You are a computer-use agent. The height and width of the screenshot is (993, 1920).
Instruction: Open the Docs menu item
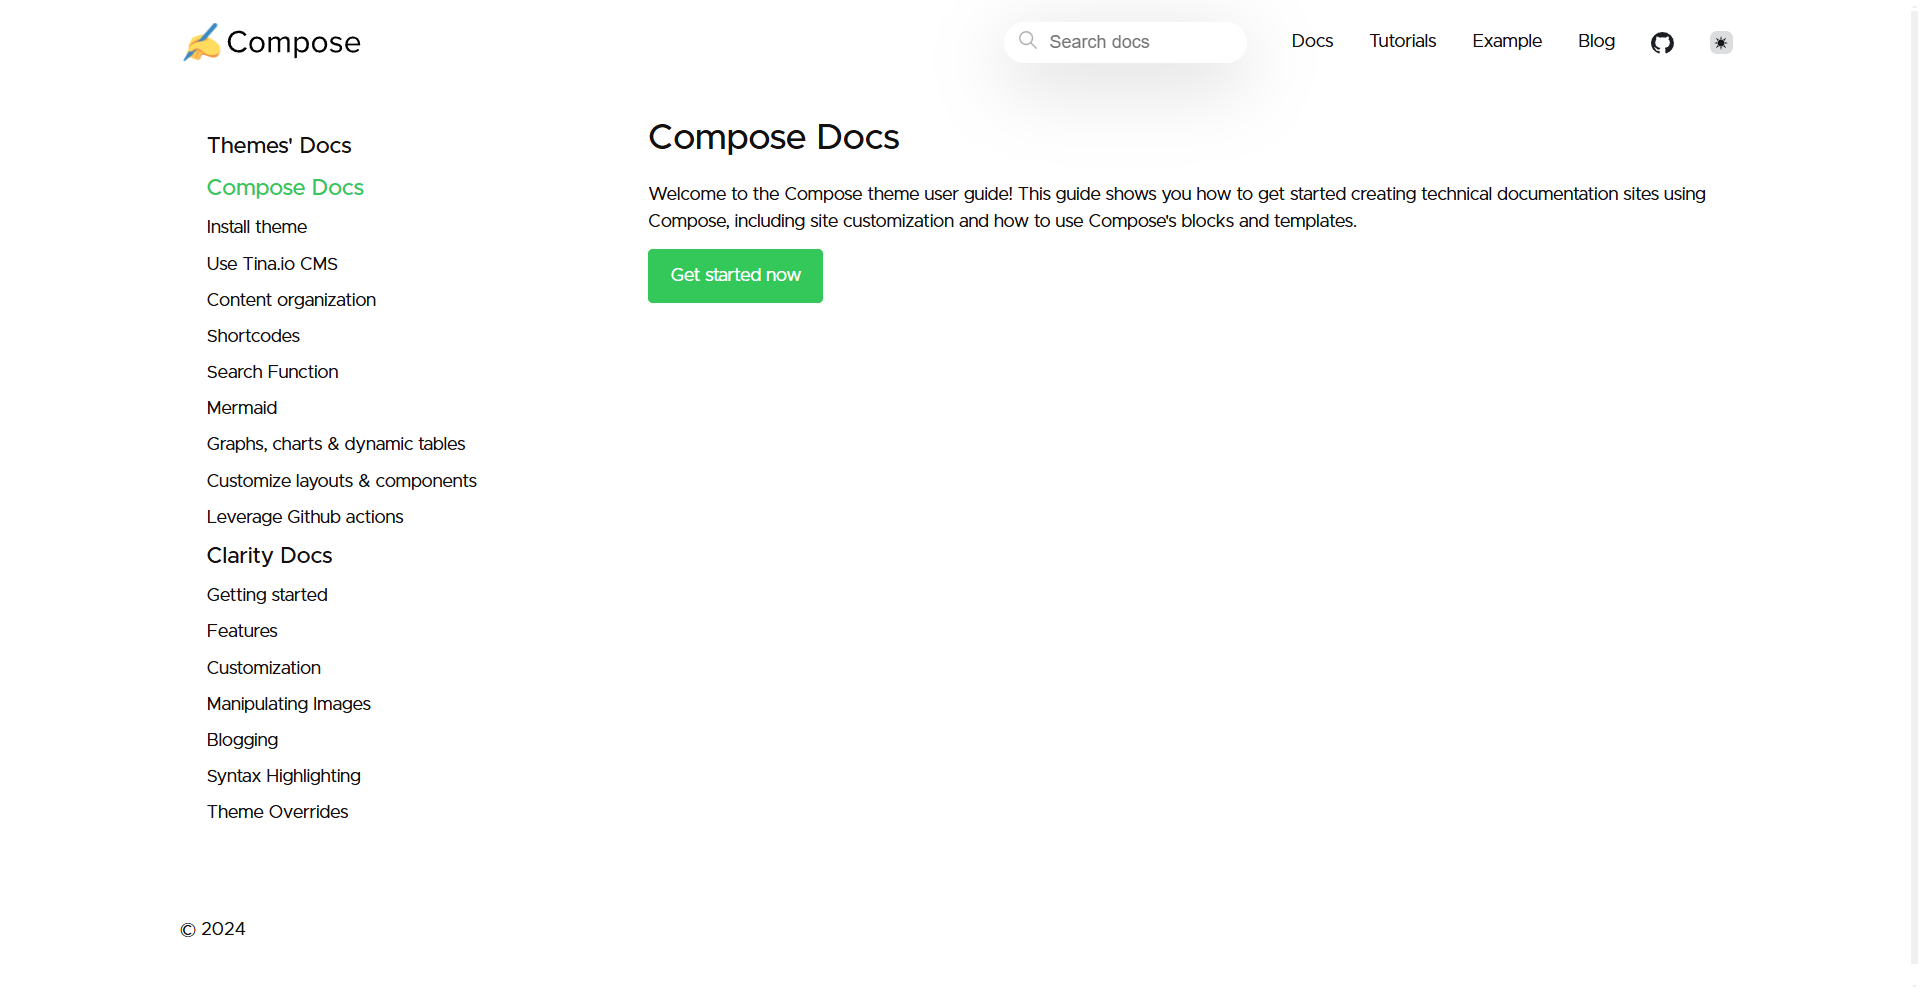click(1312, 41)
